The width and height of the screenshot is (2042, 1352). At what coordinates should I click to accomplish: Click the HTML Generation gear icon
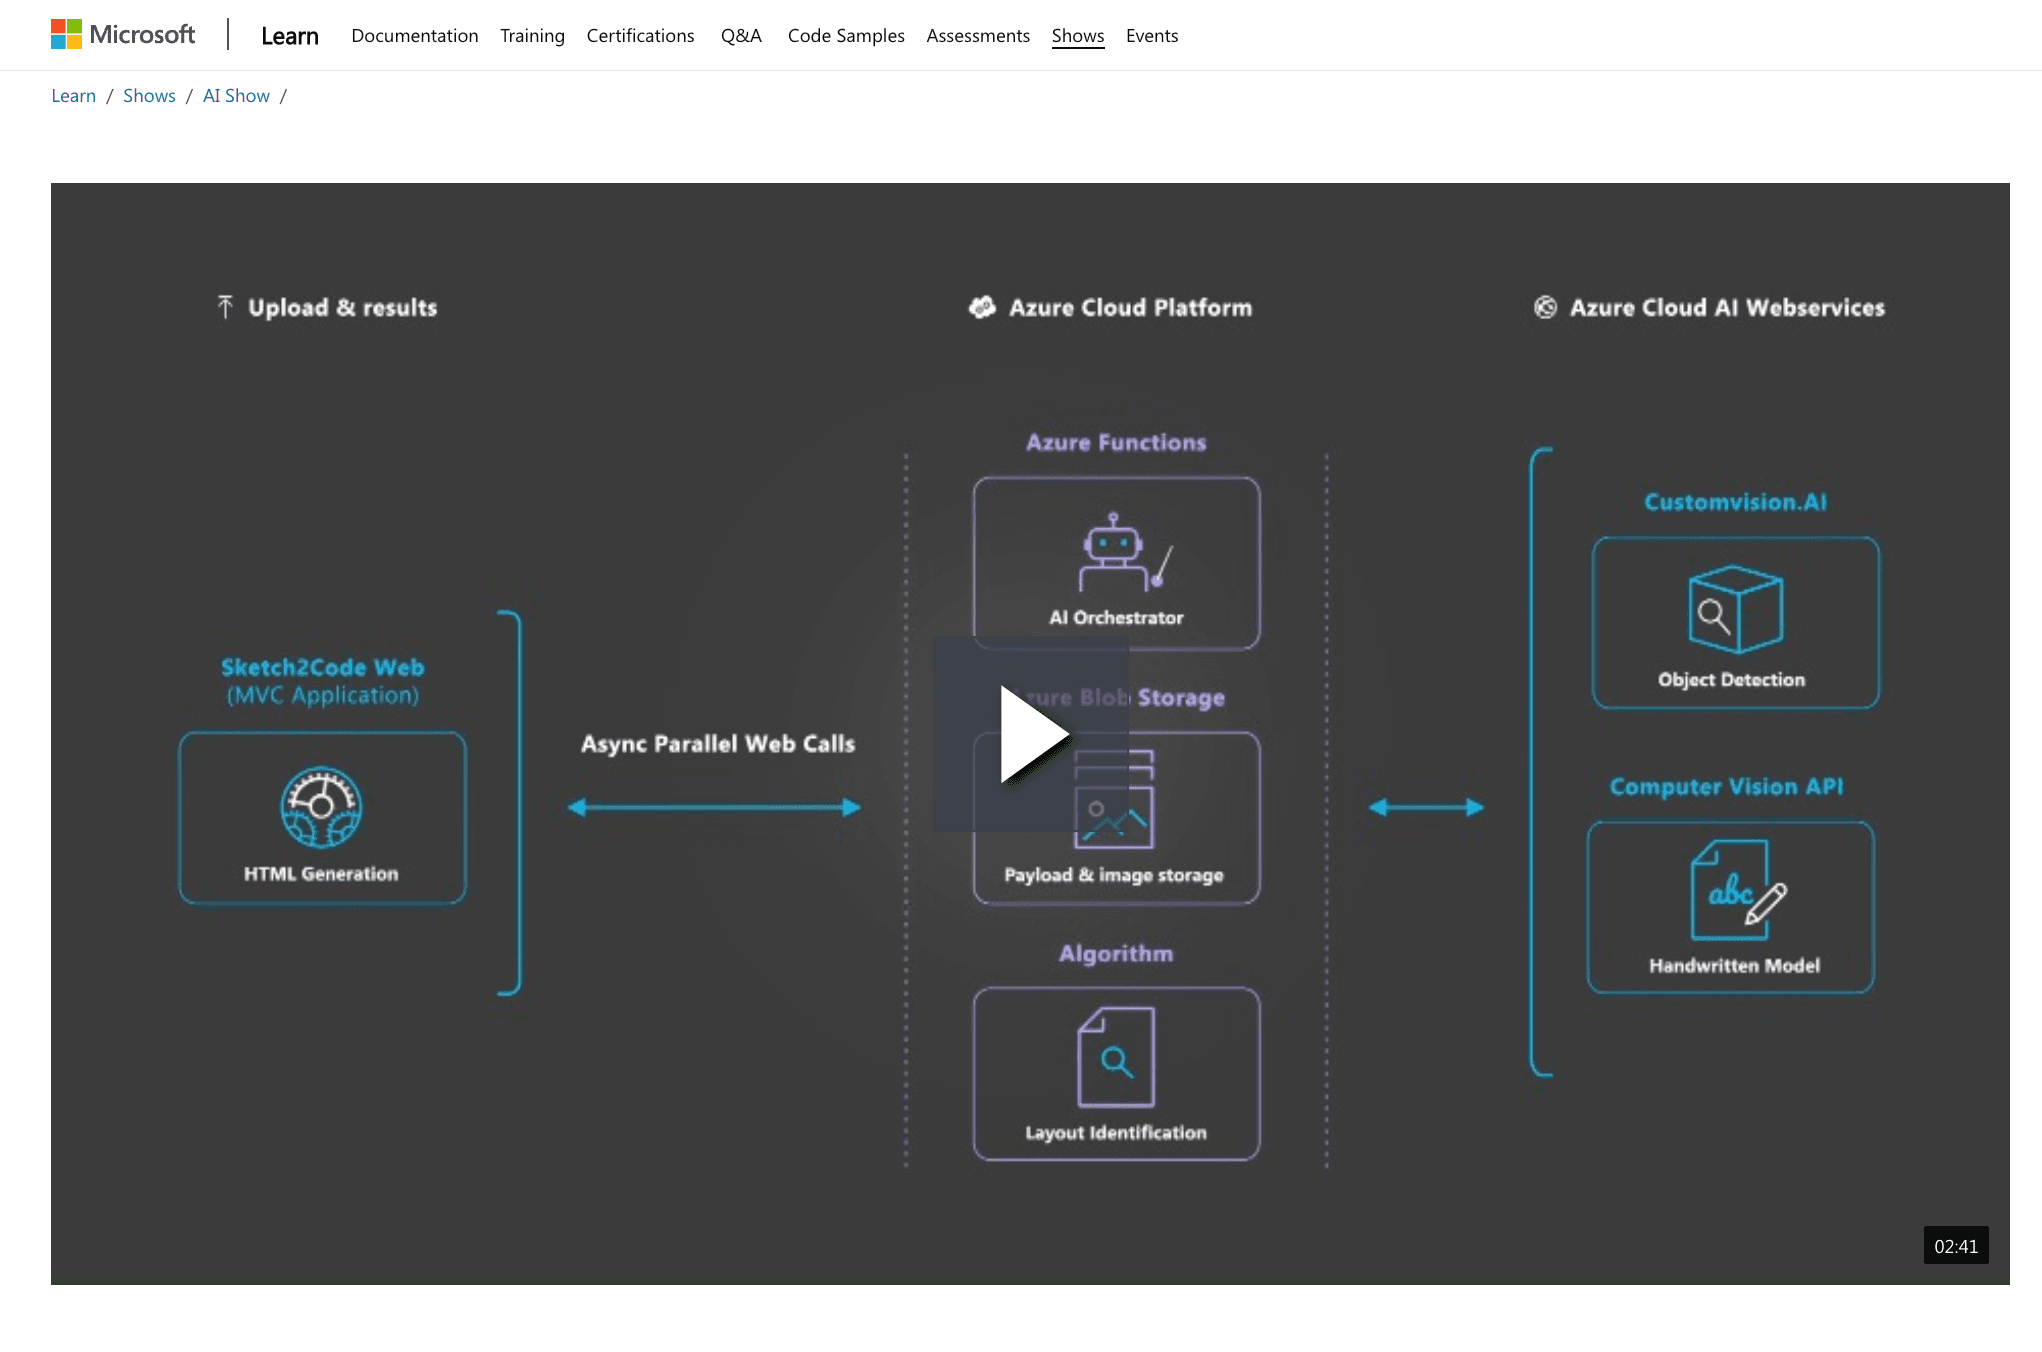(321, 807)
